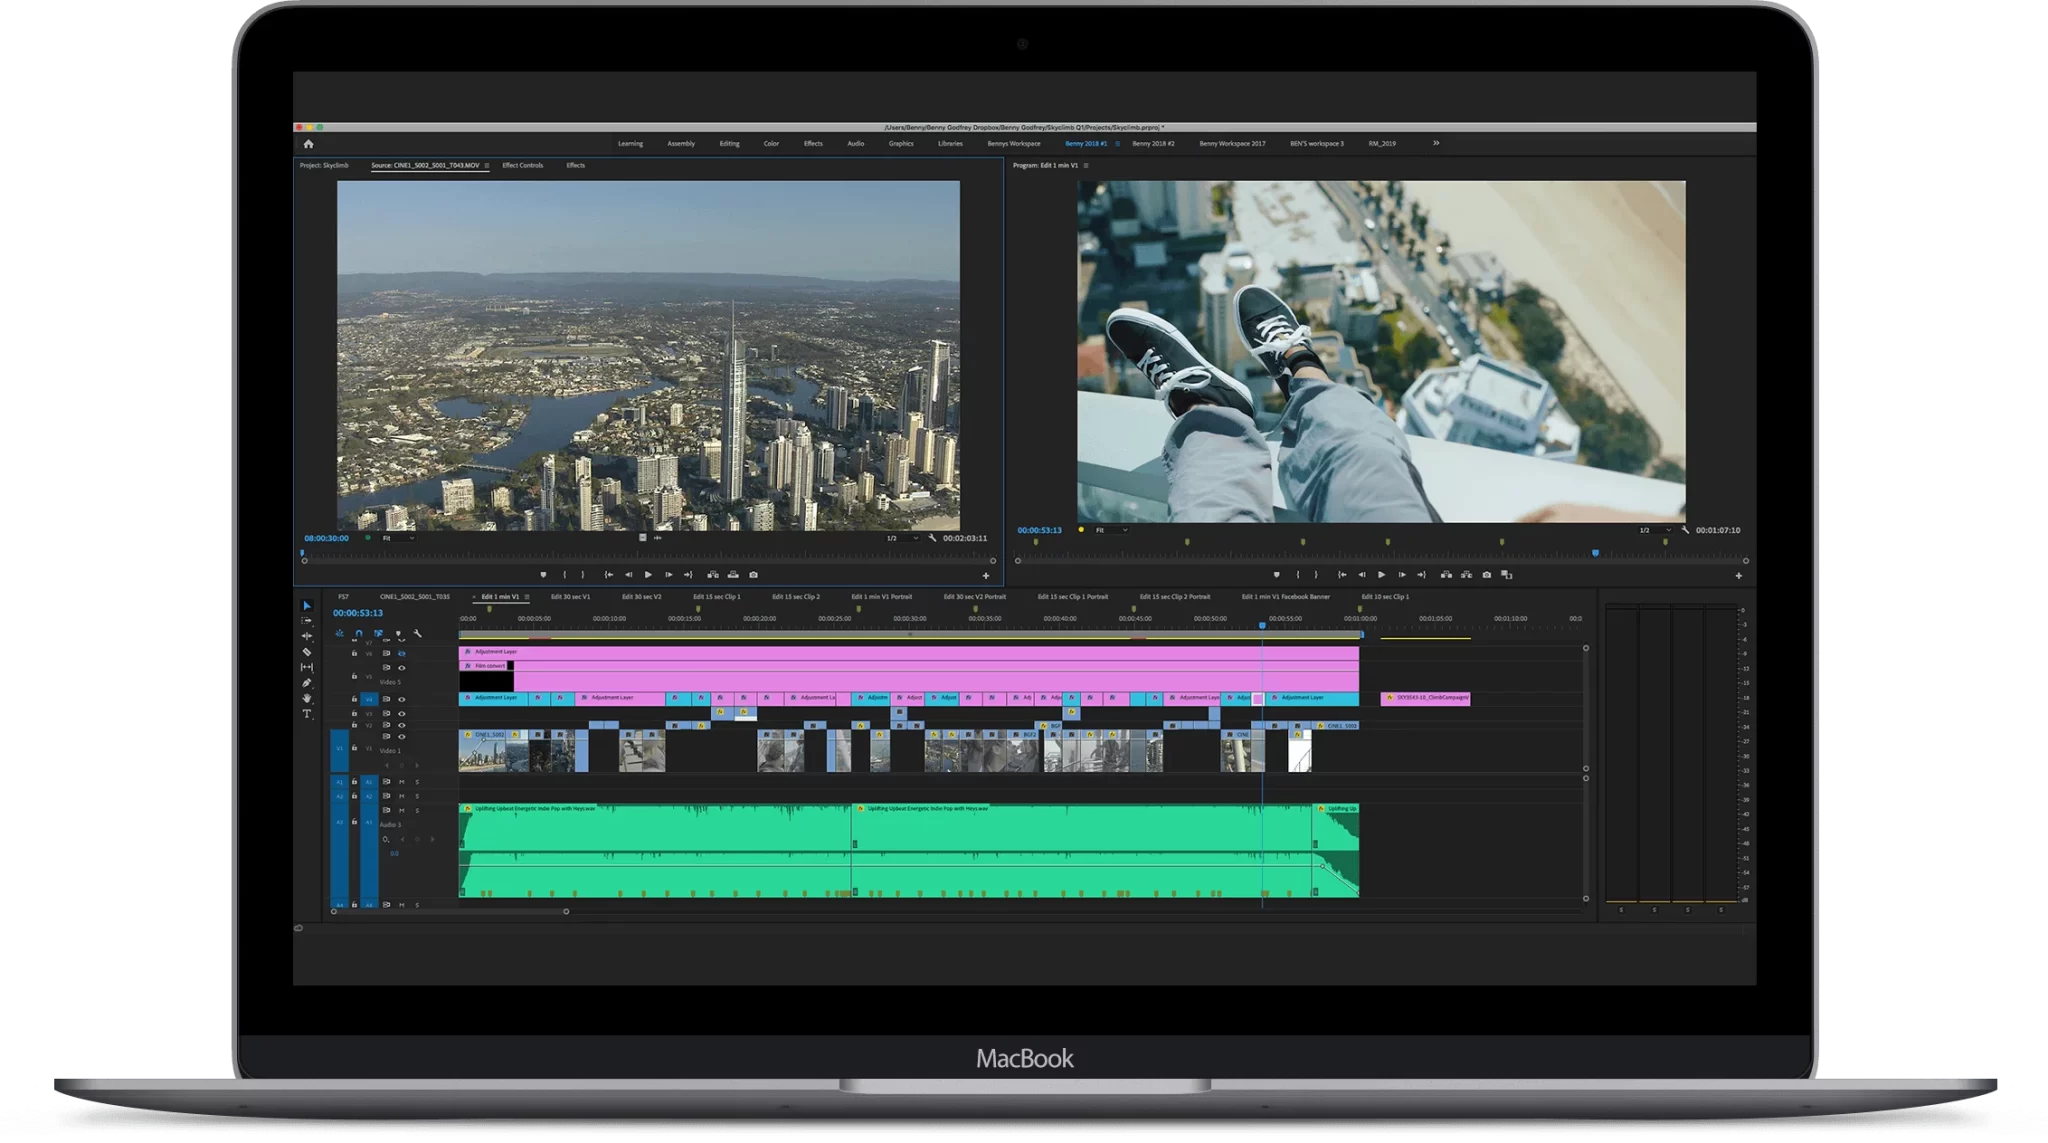
Task: Play the Program monitor sequence
Action: [1381, 575]
